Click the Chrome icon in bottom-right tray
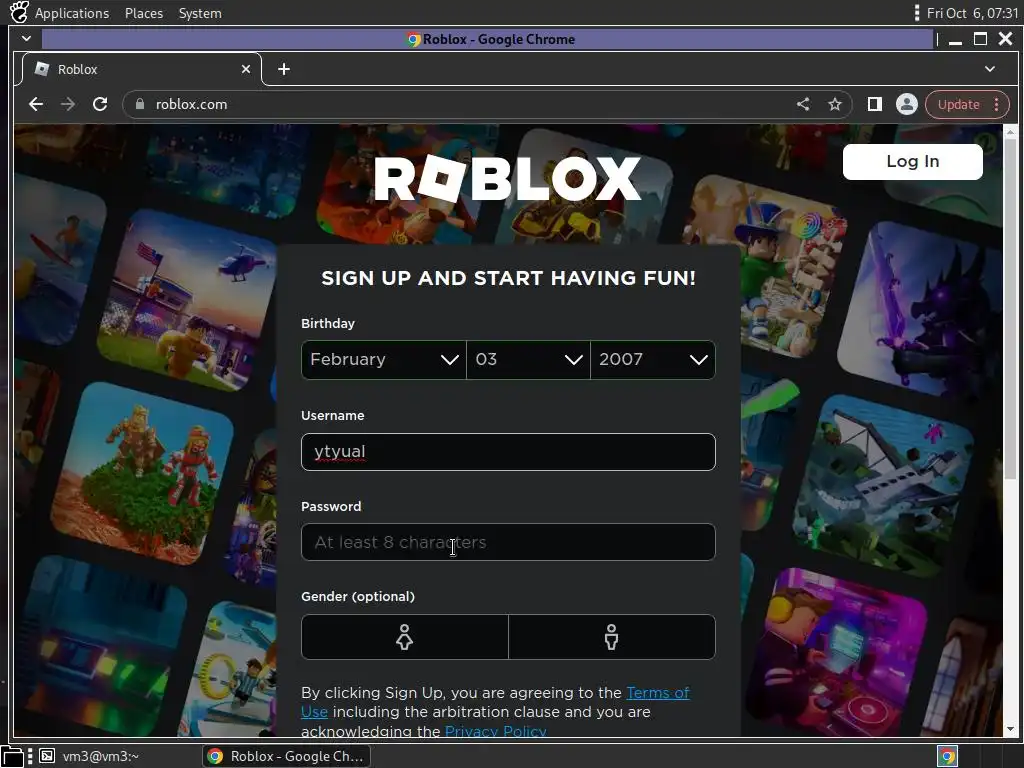The height and width of the screenshot is (768, 1024). pos(948,756)
